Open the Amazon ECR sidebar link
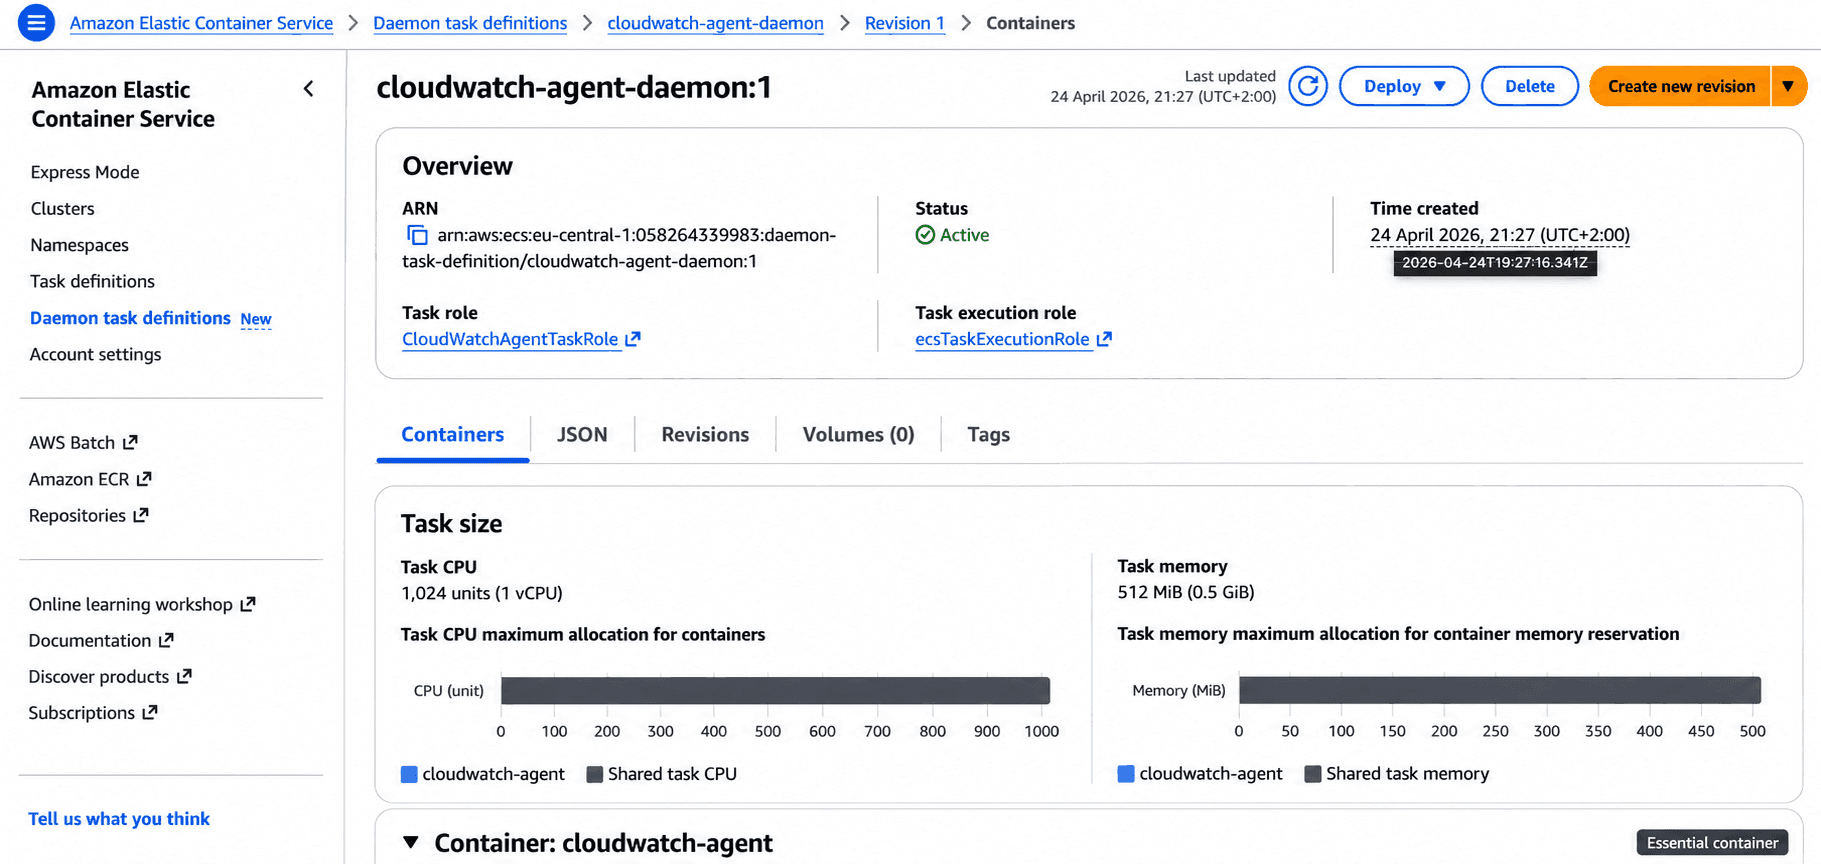This screenshot has height=864, width=1821. pos(79,479)
